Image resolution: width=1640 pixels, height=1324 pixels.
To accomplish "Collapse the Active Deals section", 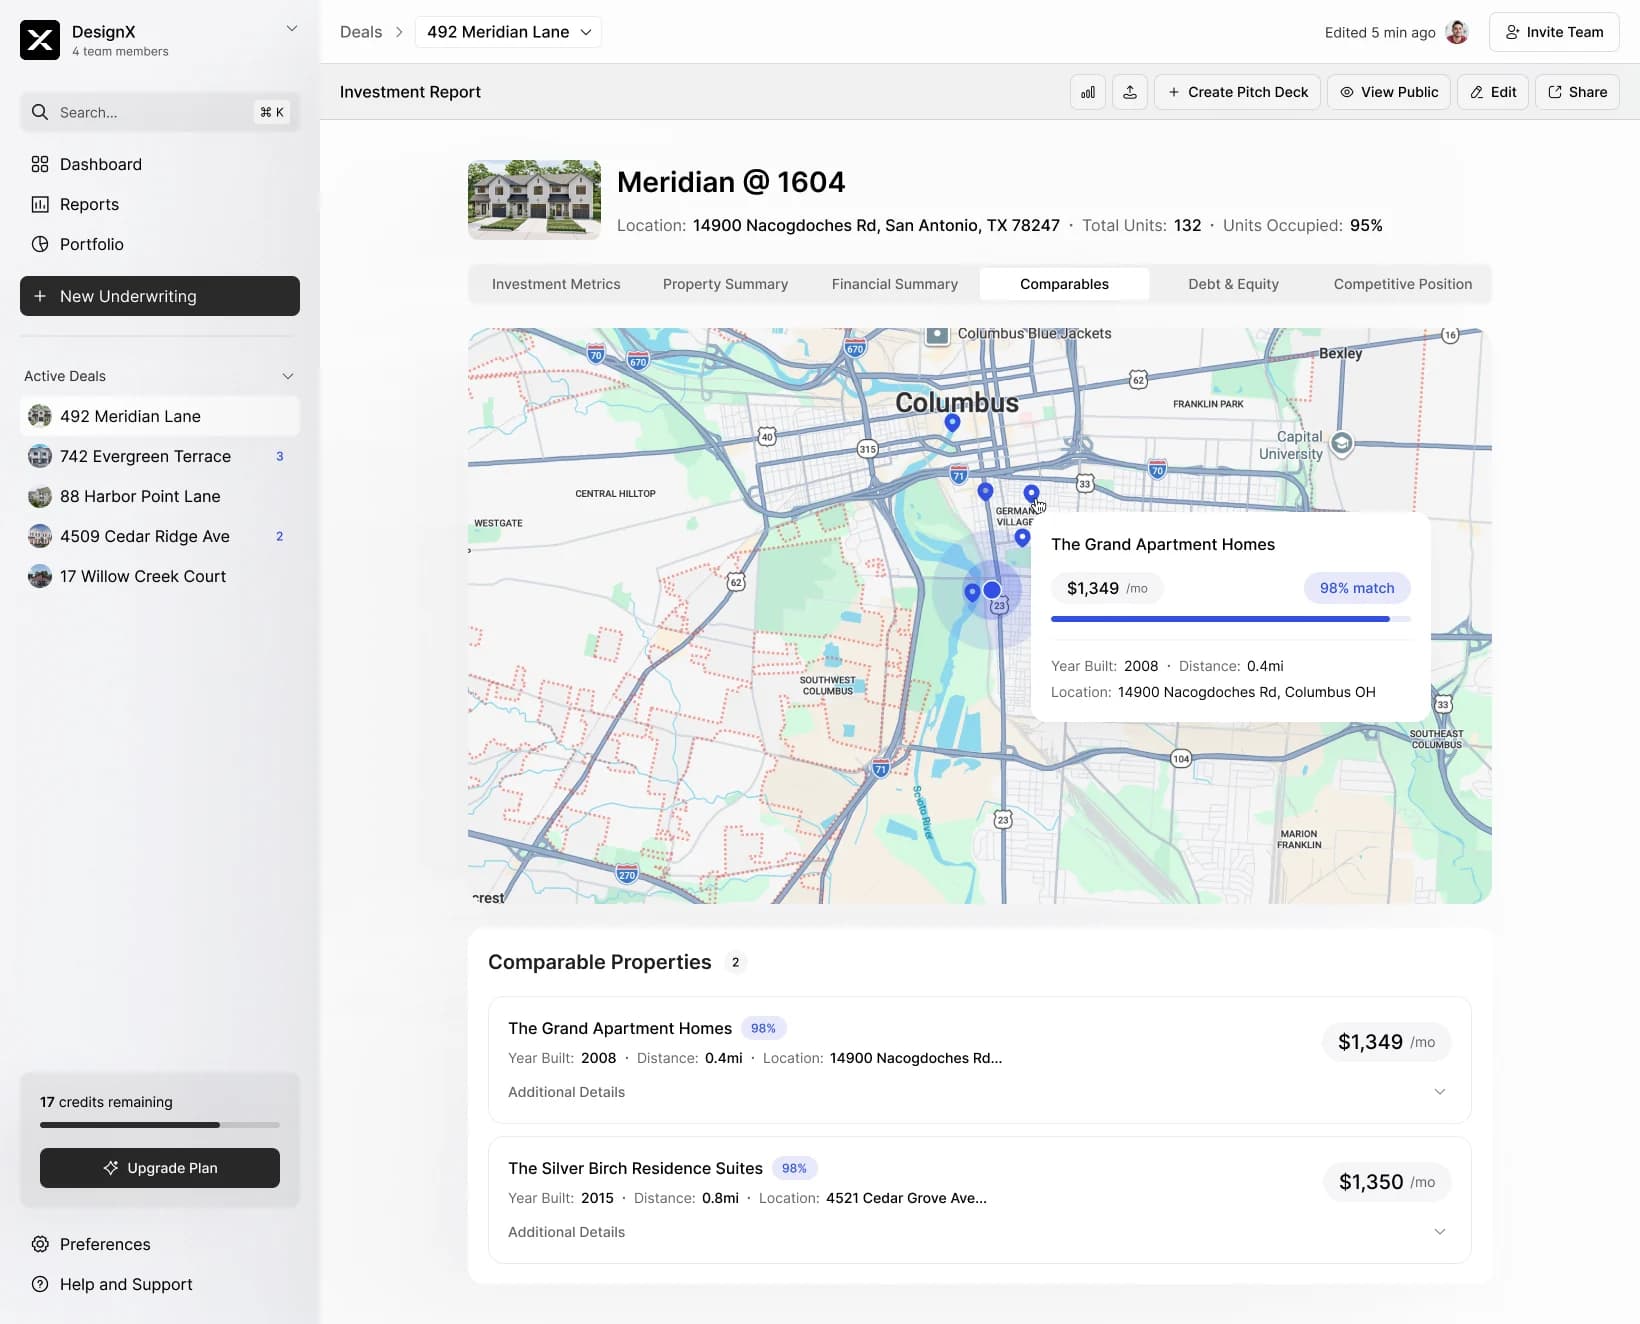I will tap(288, 376).
